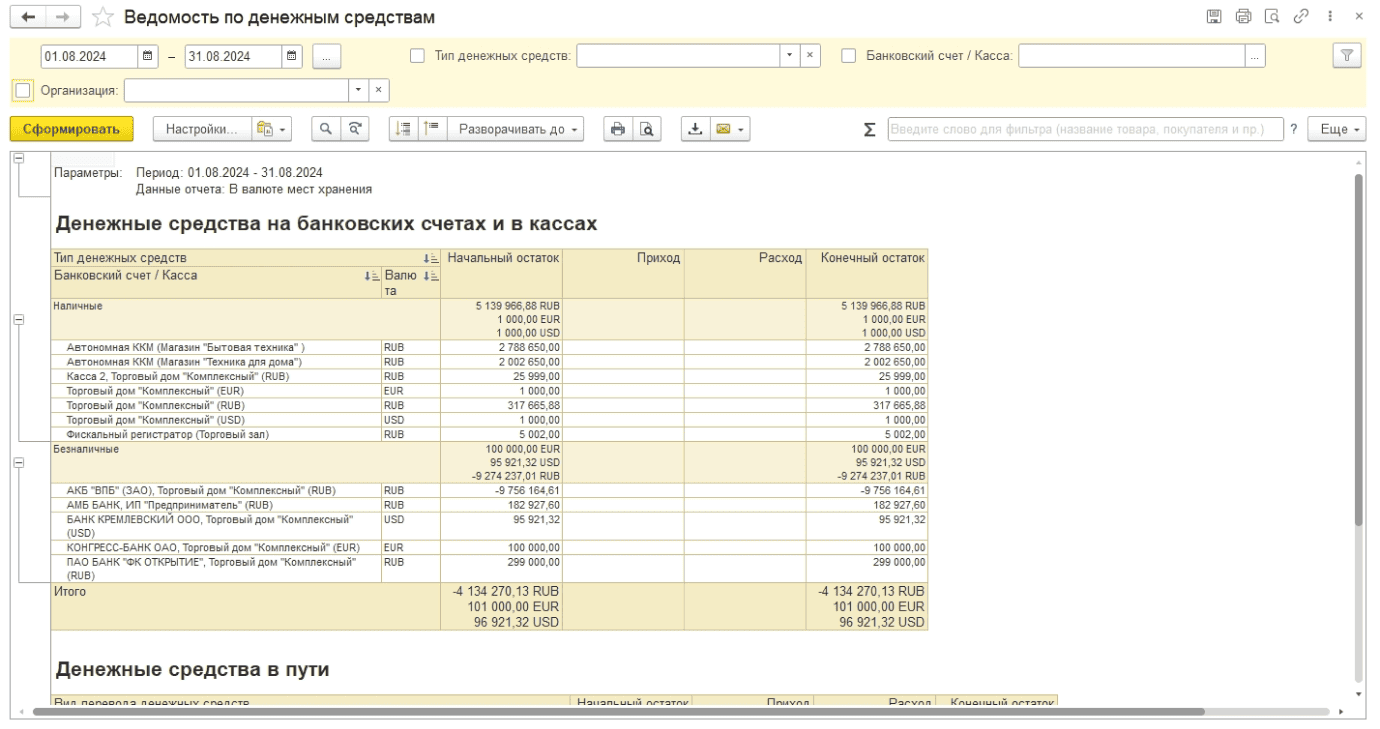This screenshot has width=1380, height=729.
Task: Click the Тип денежных средств input field
Action: [679, 56]
